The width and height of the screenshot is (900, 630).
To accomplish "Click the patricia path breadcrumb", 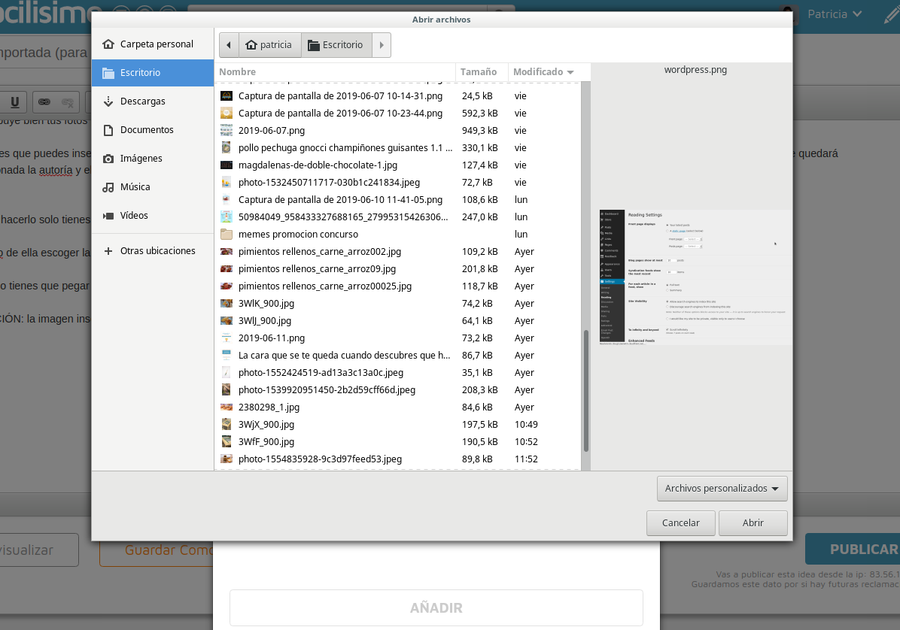I will click(267, 45).
